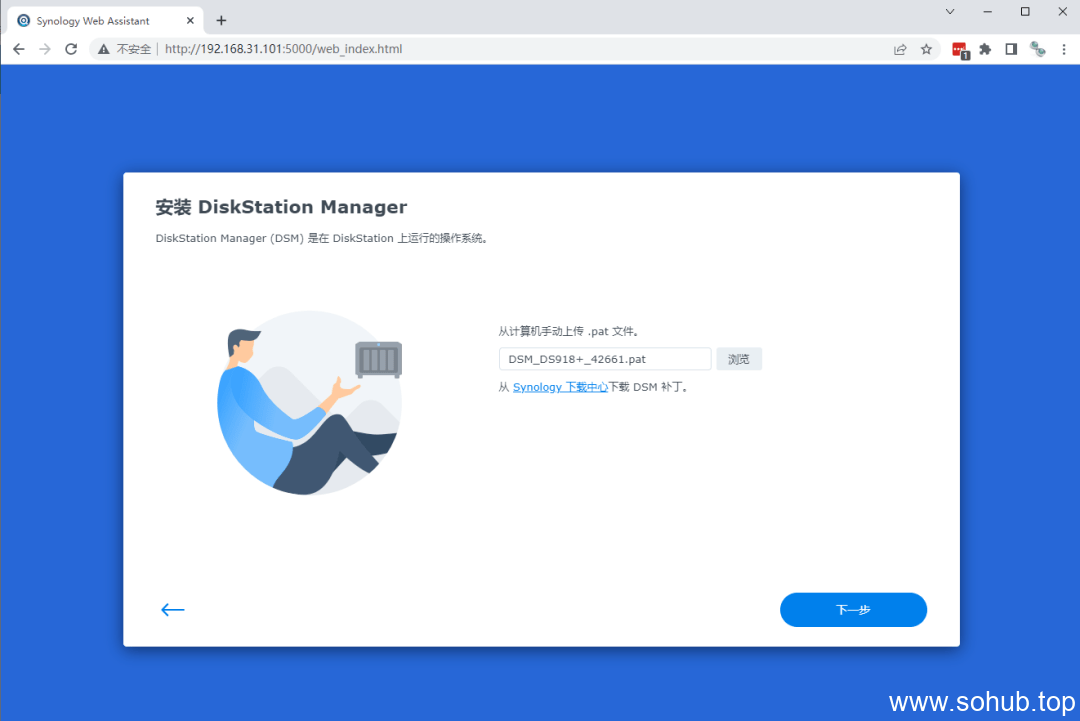
Task: Click the back navigation arrow
Action: click(18, 48)
